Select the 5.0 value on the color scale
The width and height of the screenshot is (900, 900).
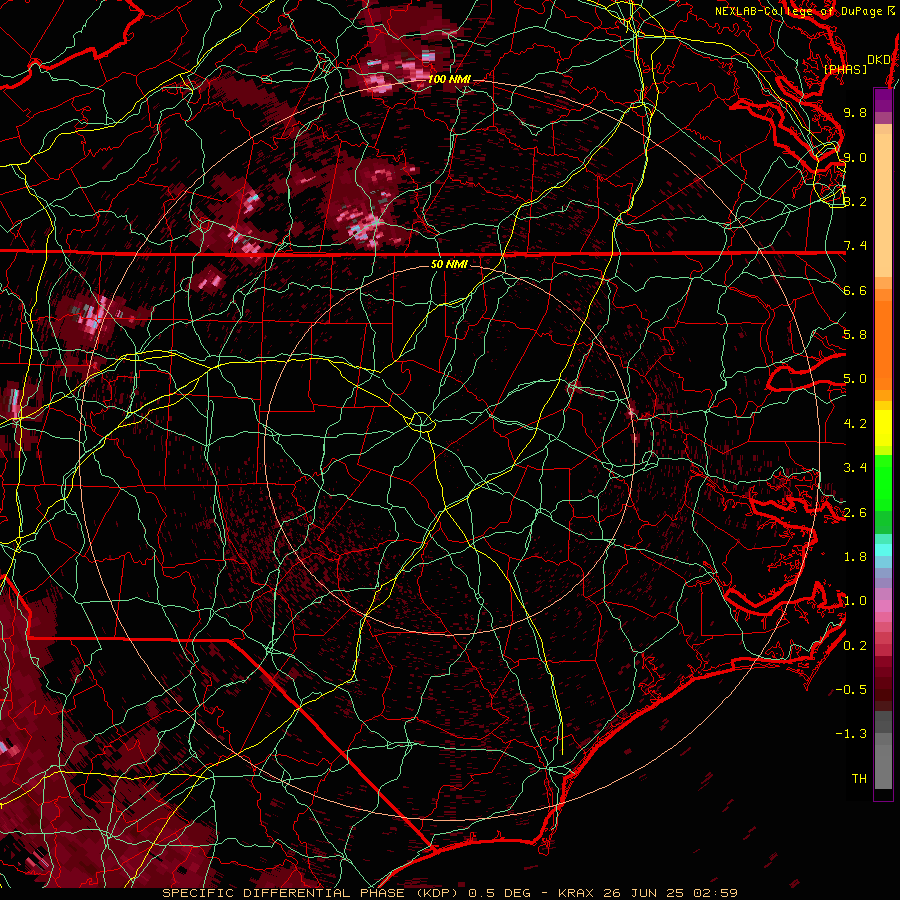(x=855, y=379)
